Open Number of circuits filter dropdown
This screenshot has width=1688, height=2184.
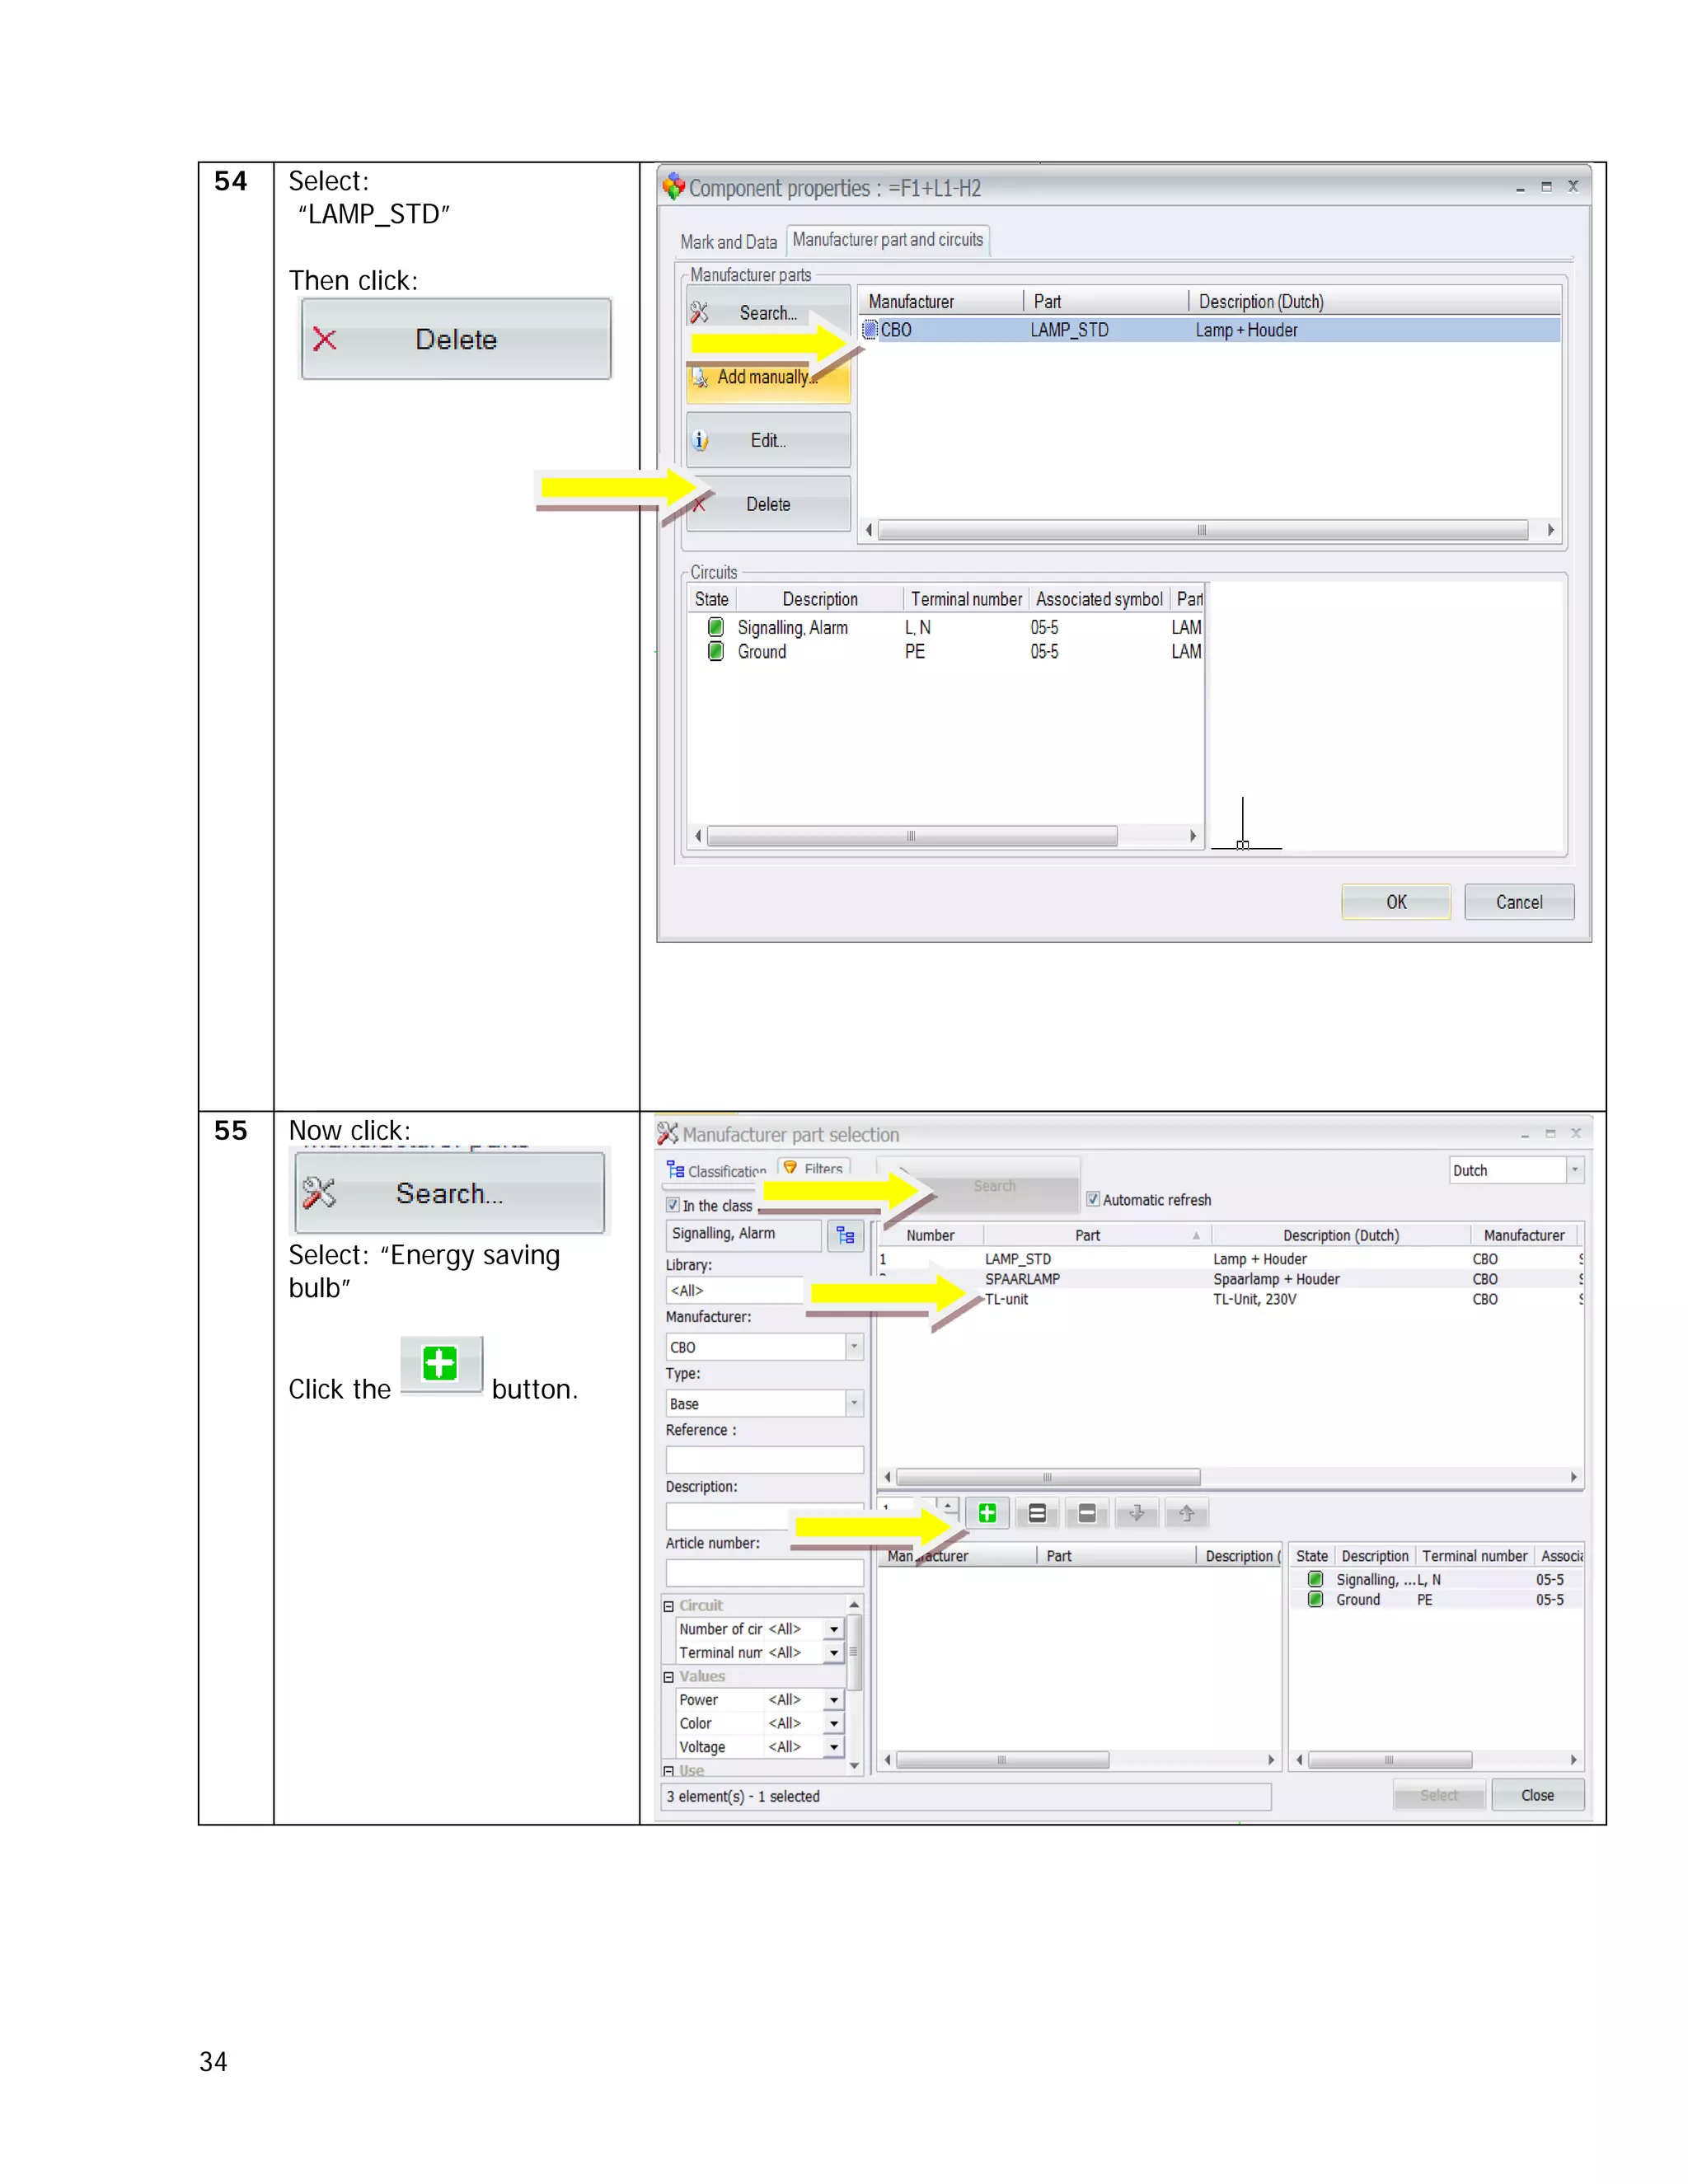pyautogui.click(x=834, y=1629)
